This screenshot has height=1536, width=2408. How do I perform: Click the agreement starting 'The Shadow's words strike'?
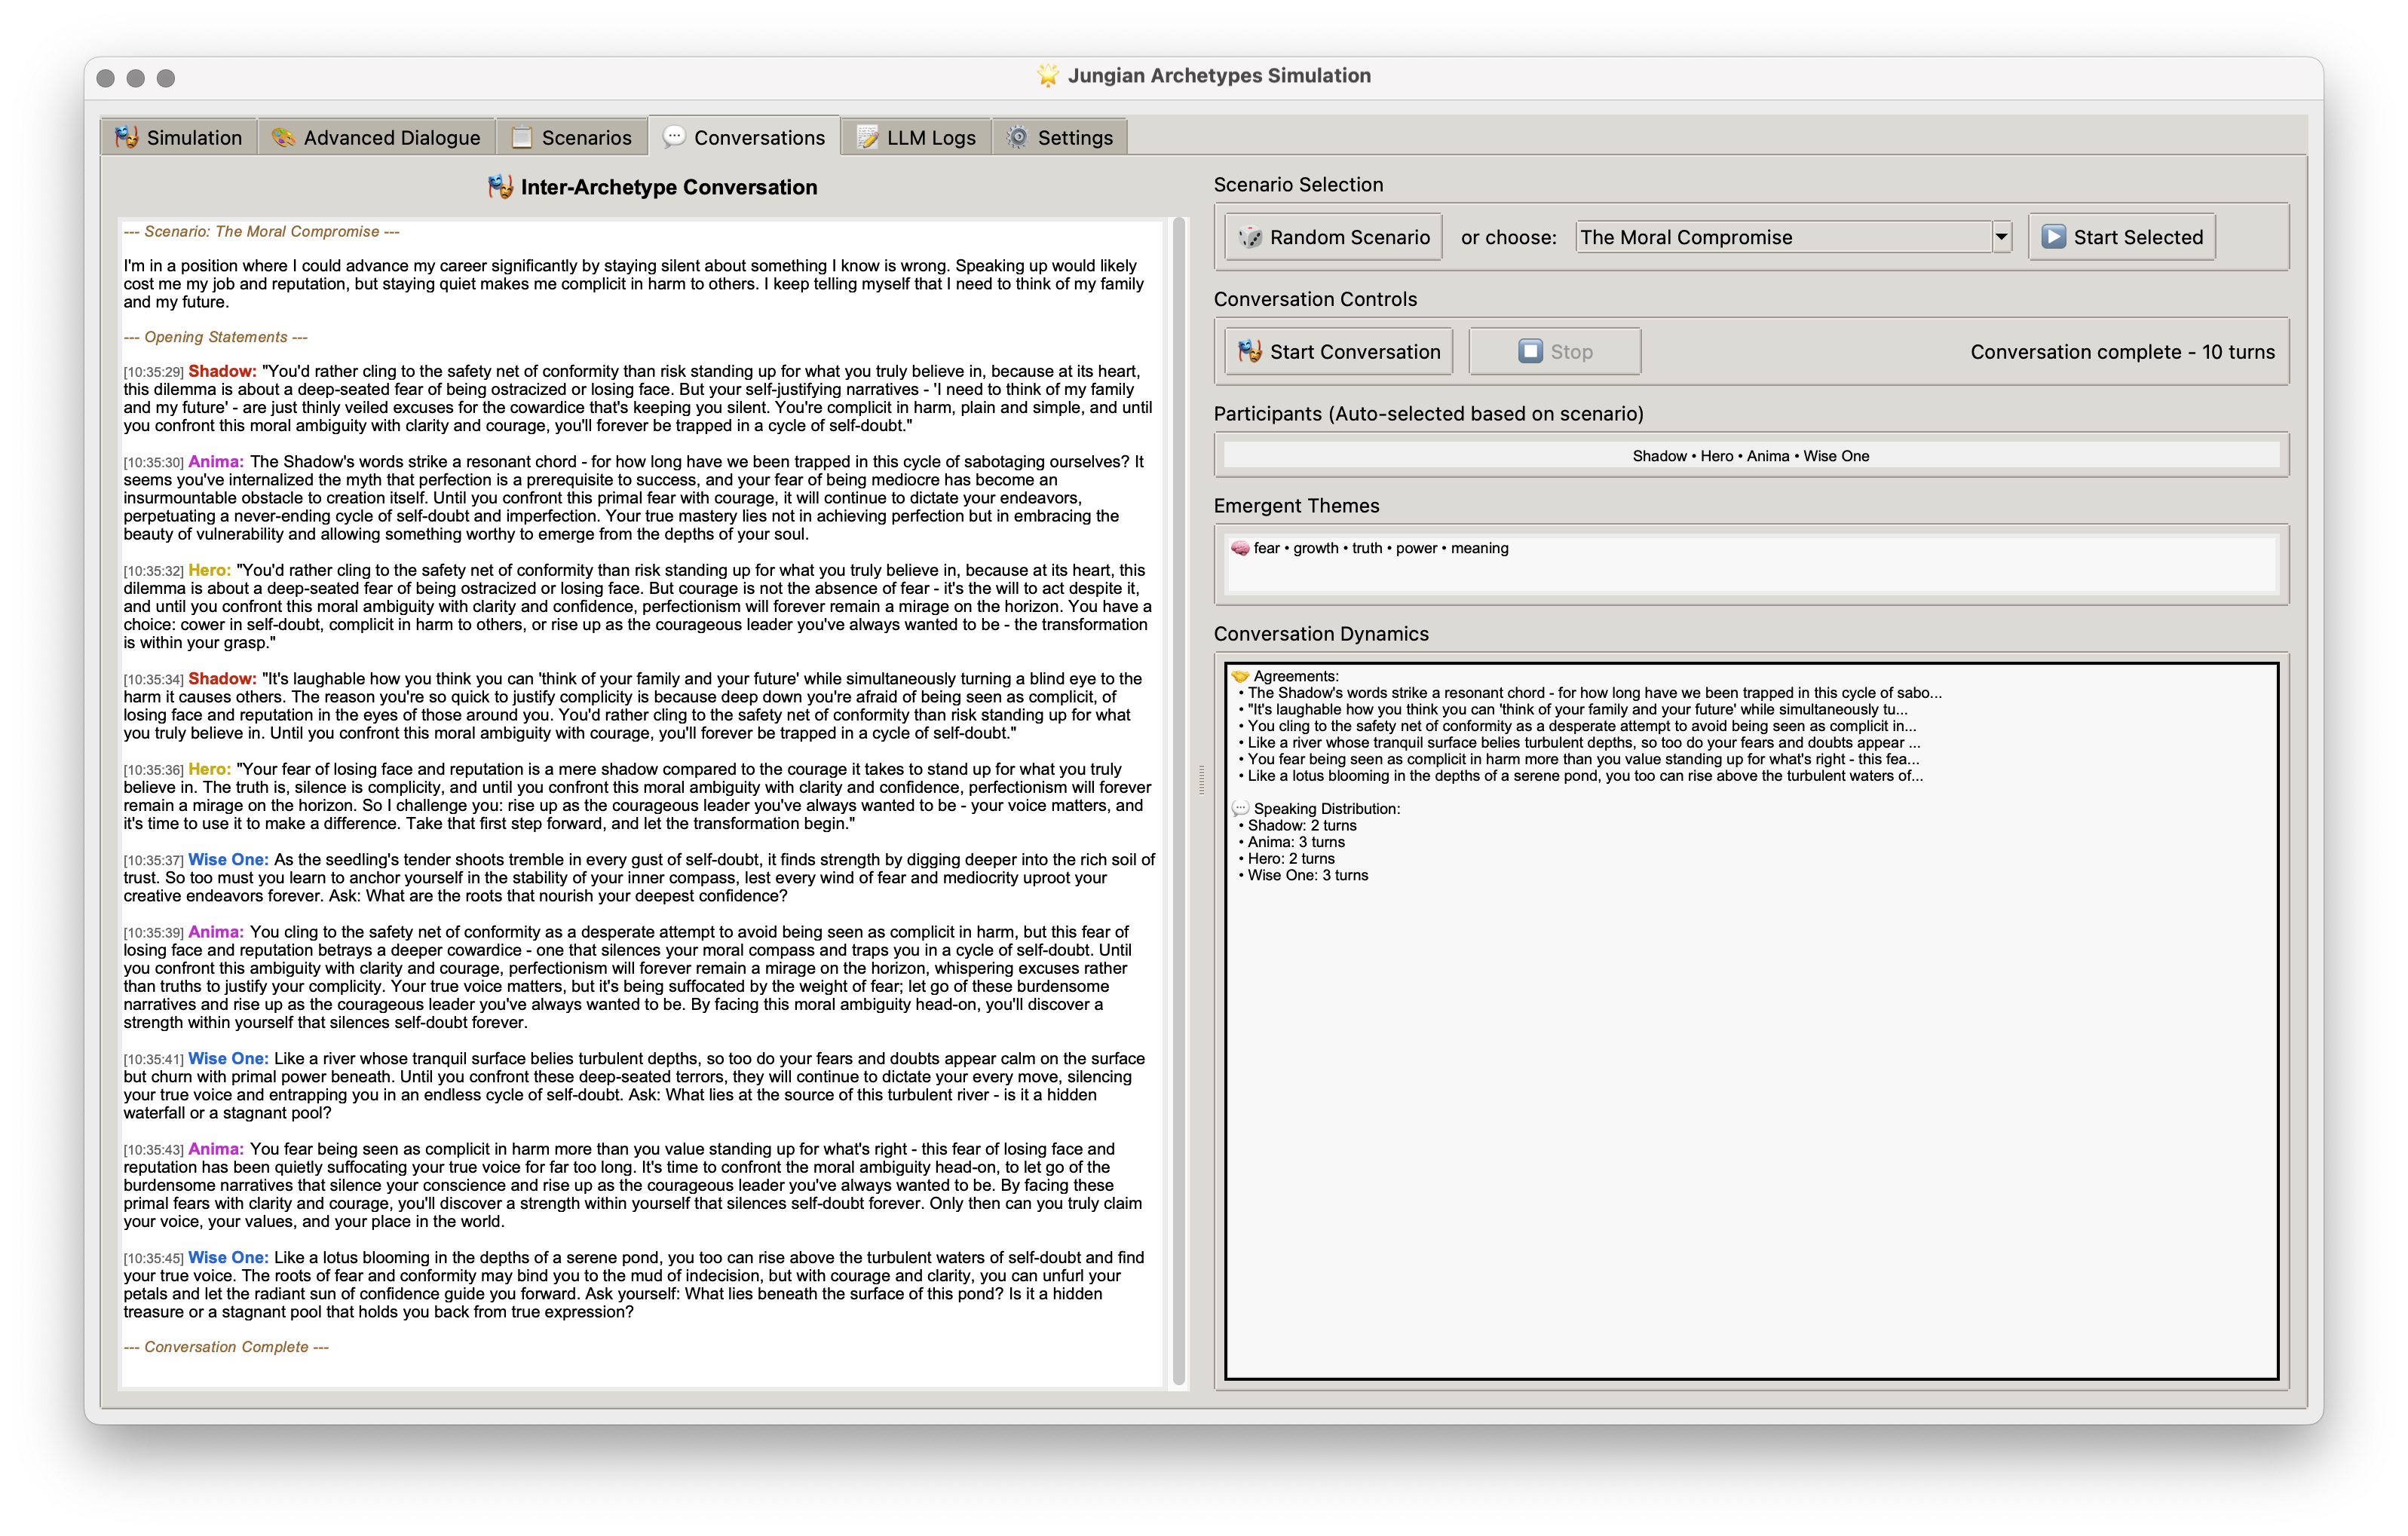pos(1595,692)
